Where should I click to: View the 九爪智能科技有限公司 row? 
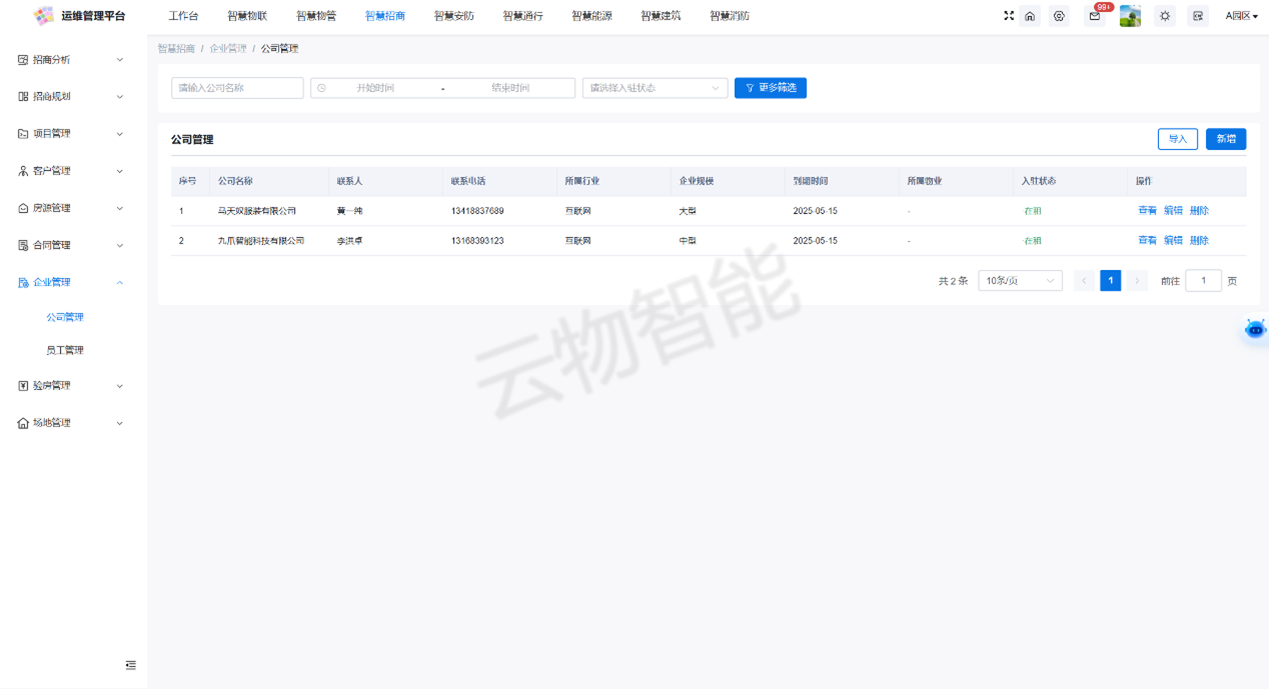(x=1147, y=241)
